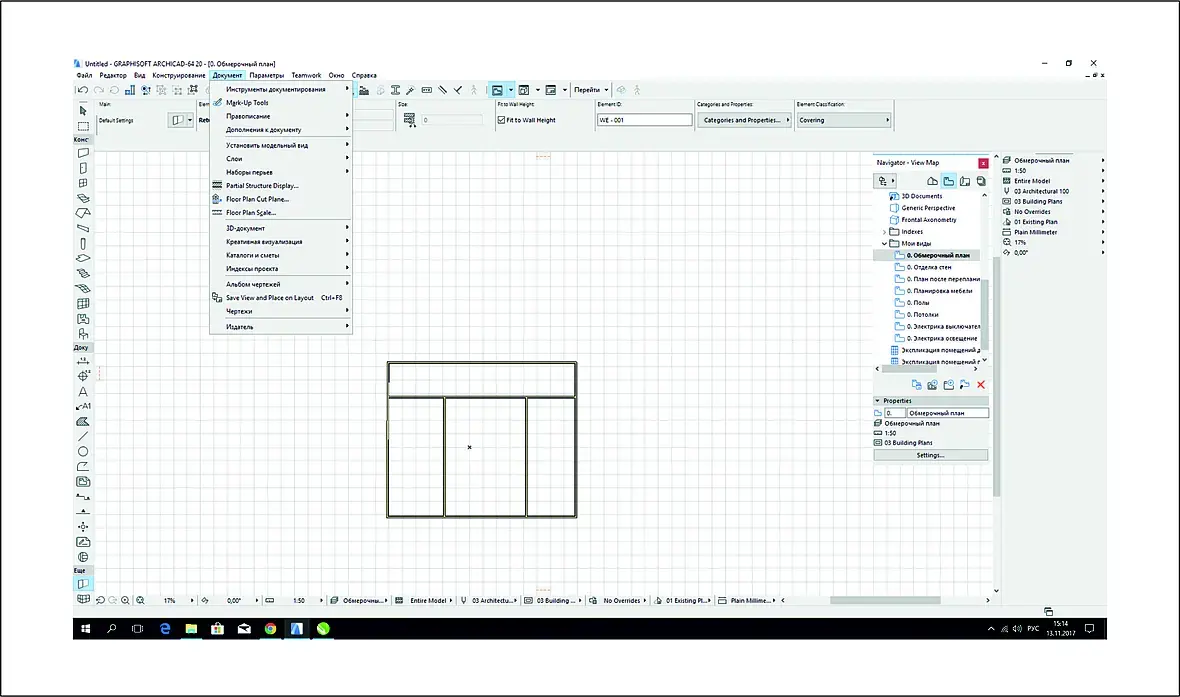
Task: Open File Explorer from the taskbar
Action: 191,629
